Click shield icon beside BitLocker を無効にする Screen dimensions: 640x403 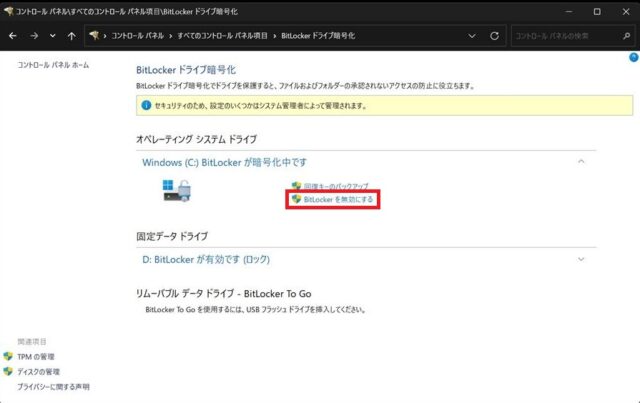click(297, 199)
